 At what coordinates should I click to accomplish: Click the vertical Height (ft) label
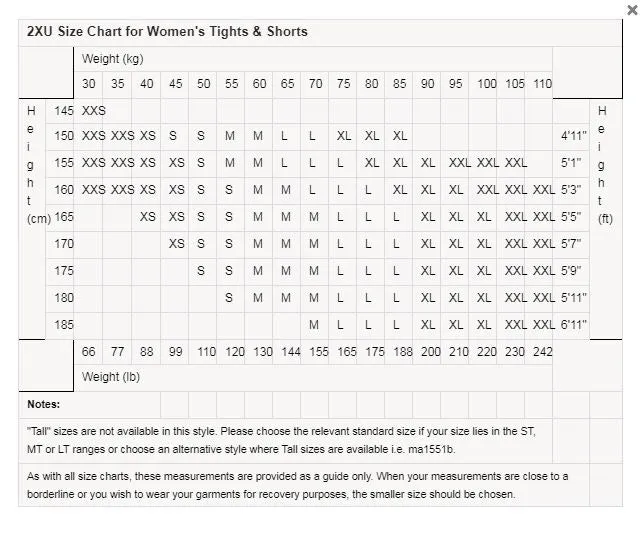(604, 165)
